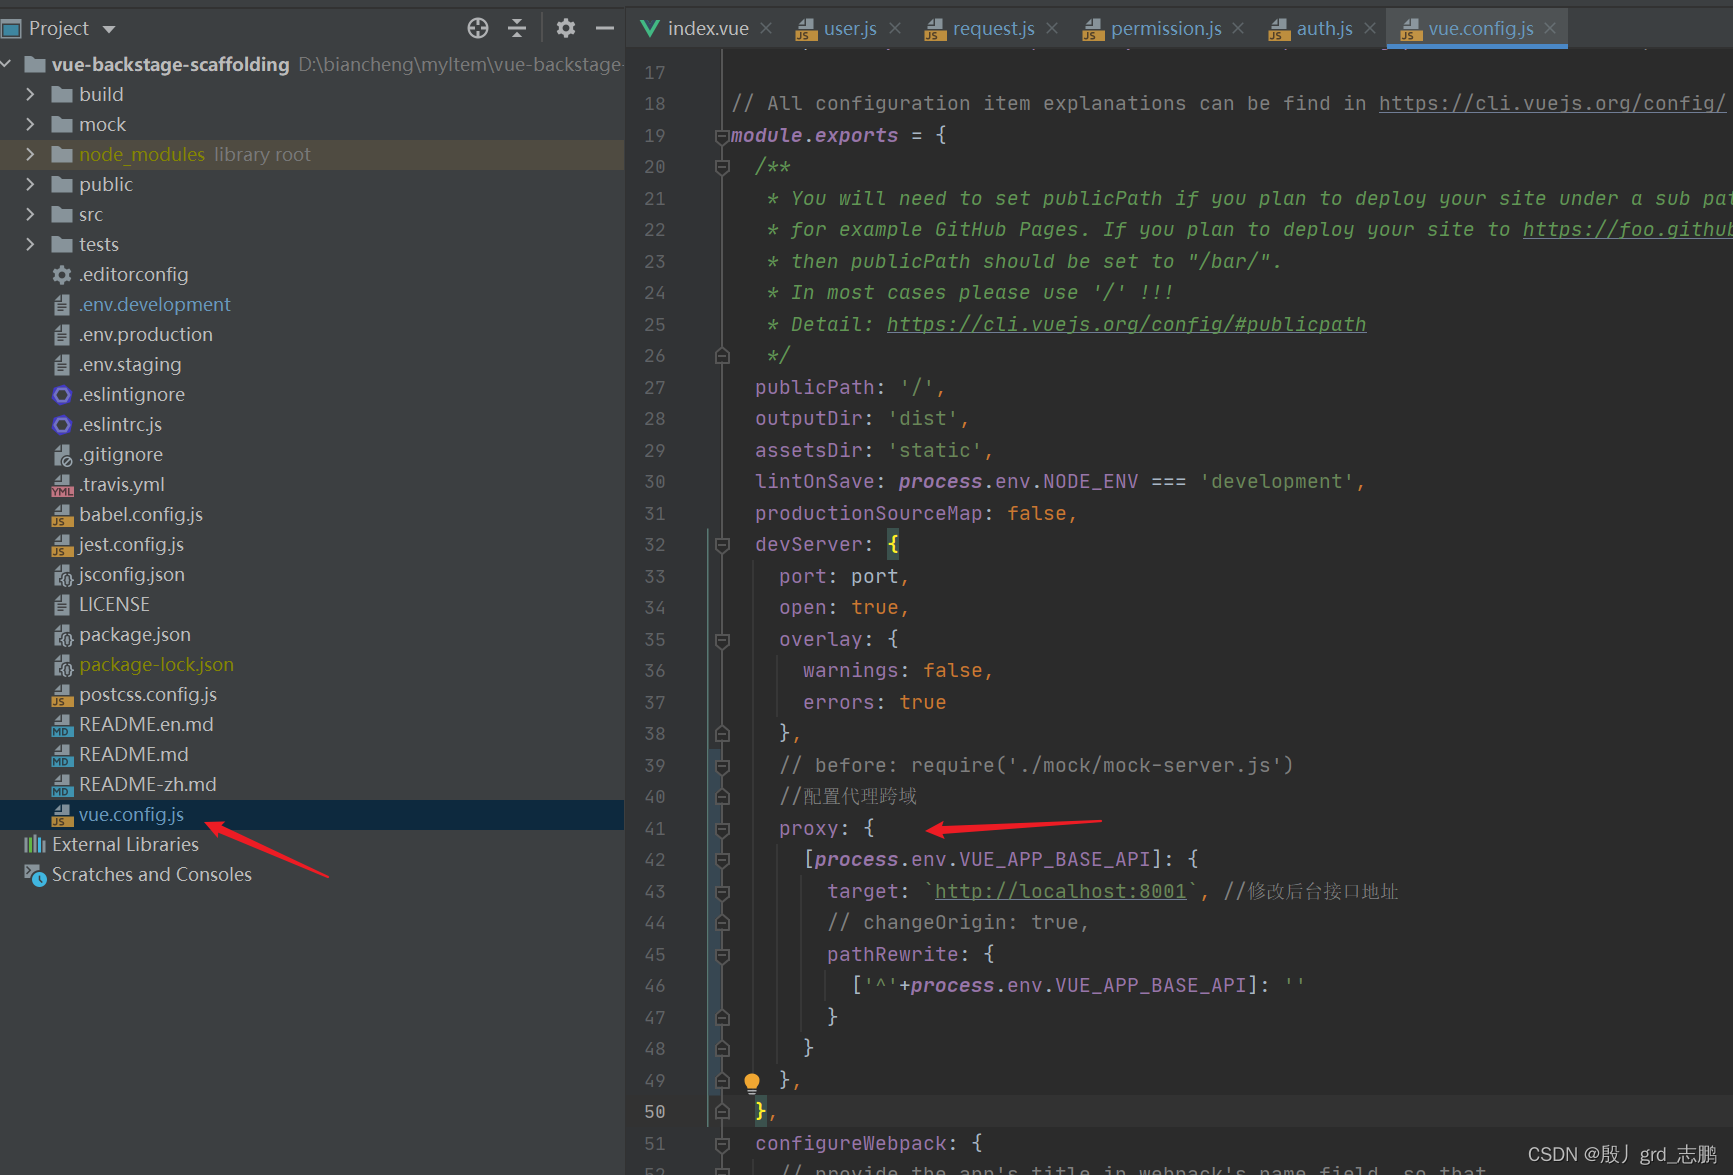Open the #publicpath detail link
This screenshot has width=1733, height=1175.
(x=1126, y=324)
